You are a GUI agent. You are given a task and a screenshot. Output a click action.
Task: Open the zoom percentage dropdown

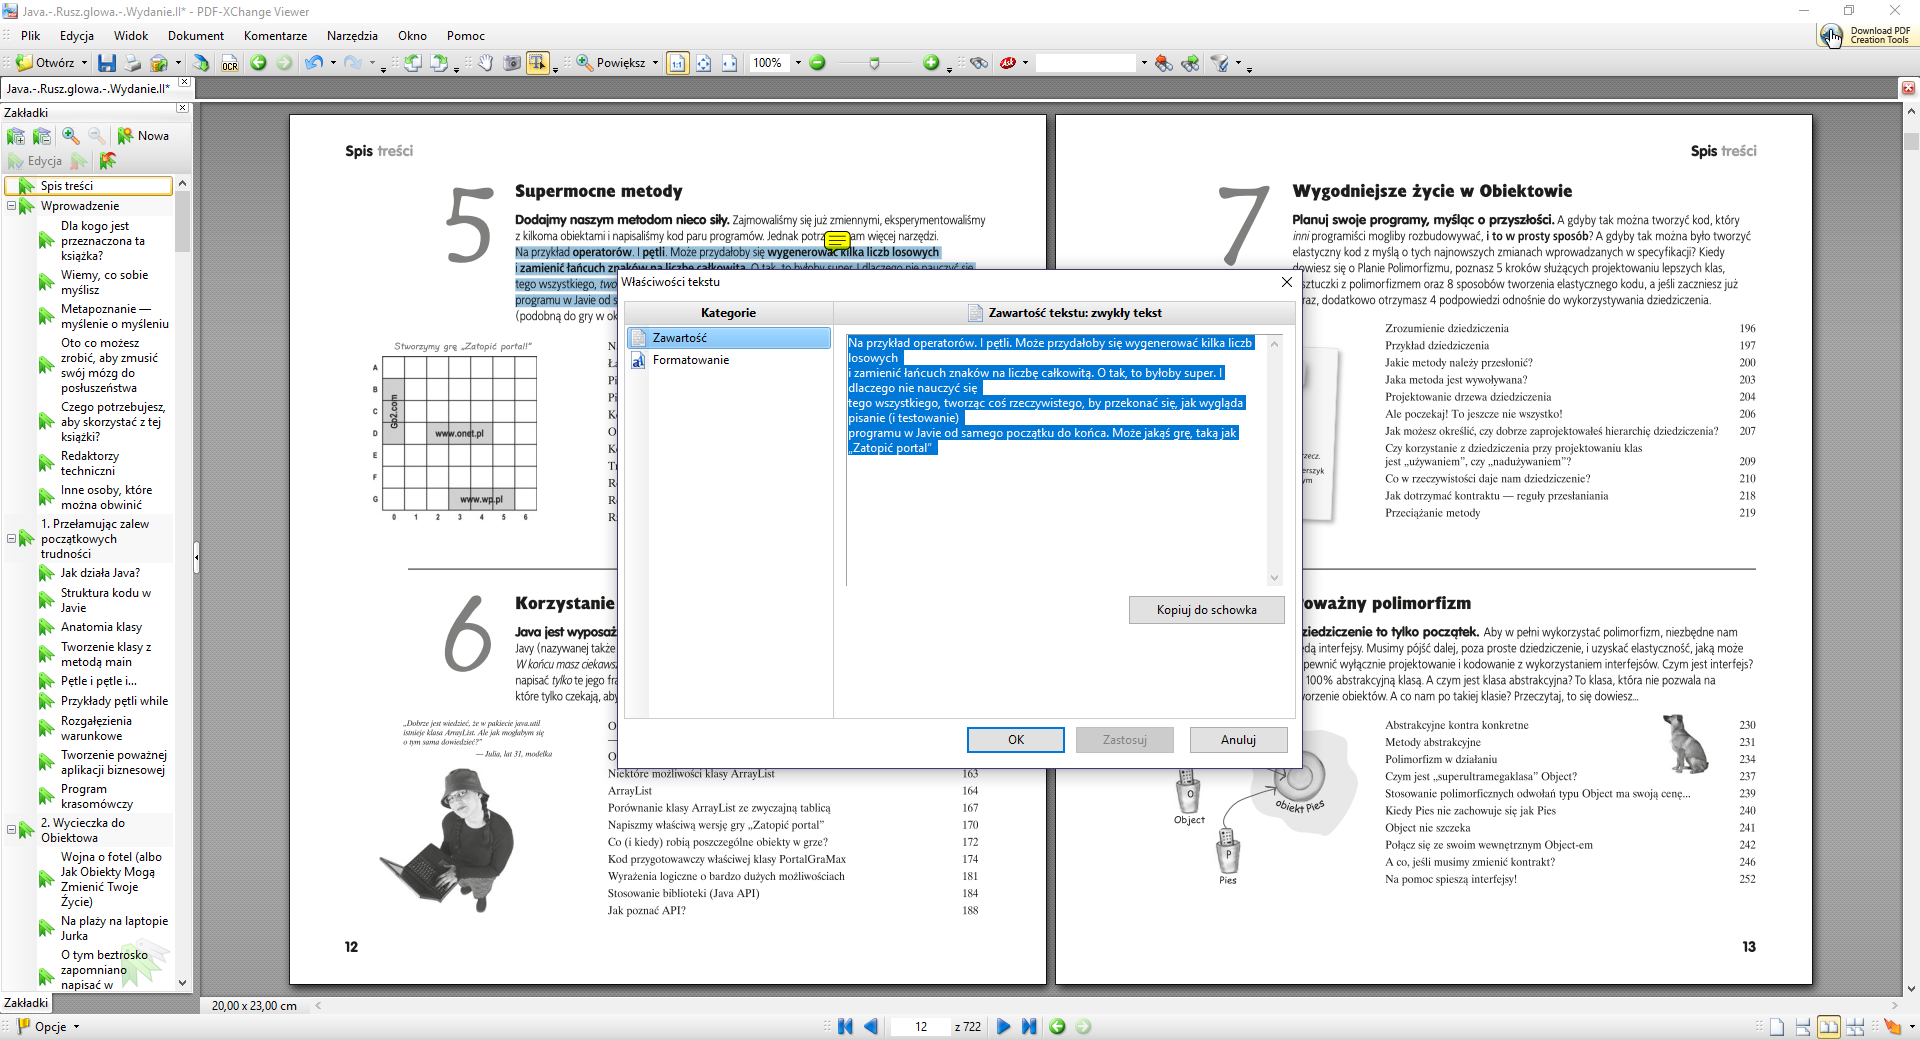point(798,63)
